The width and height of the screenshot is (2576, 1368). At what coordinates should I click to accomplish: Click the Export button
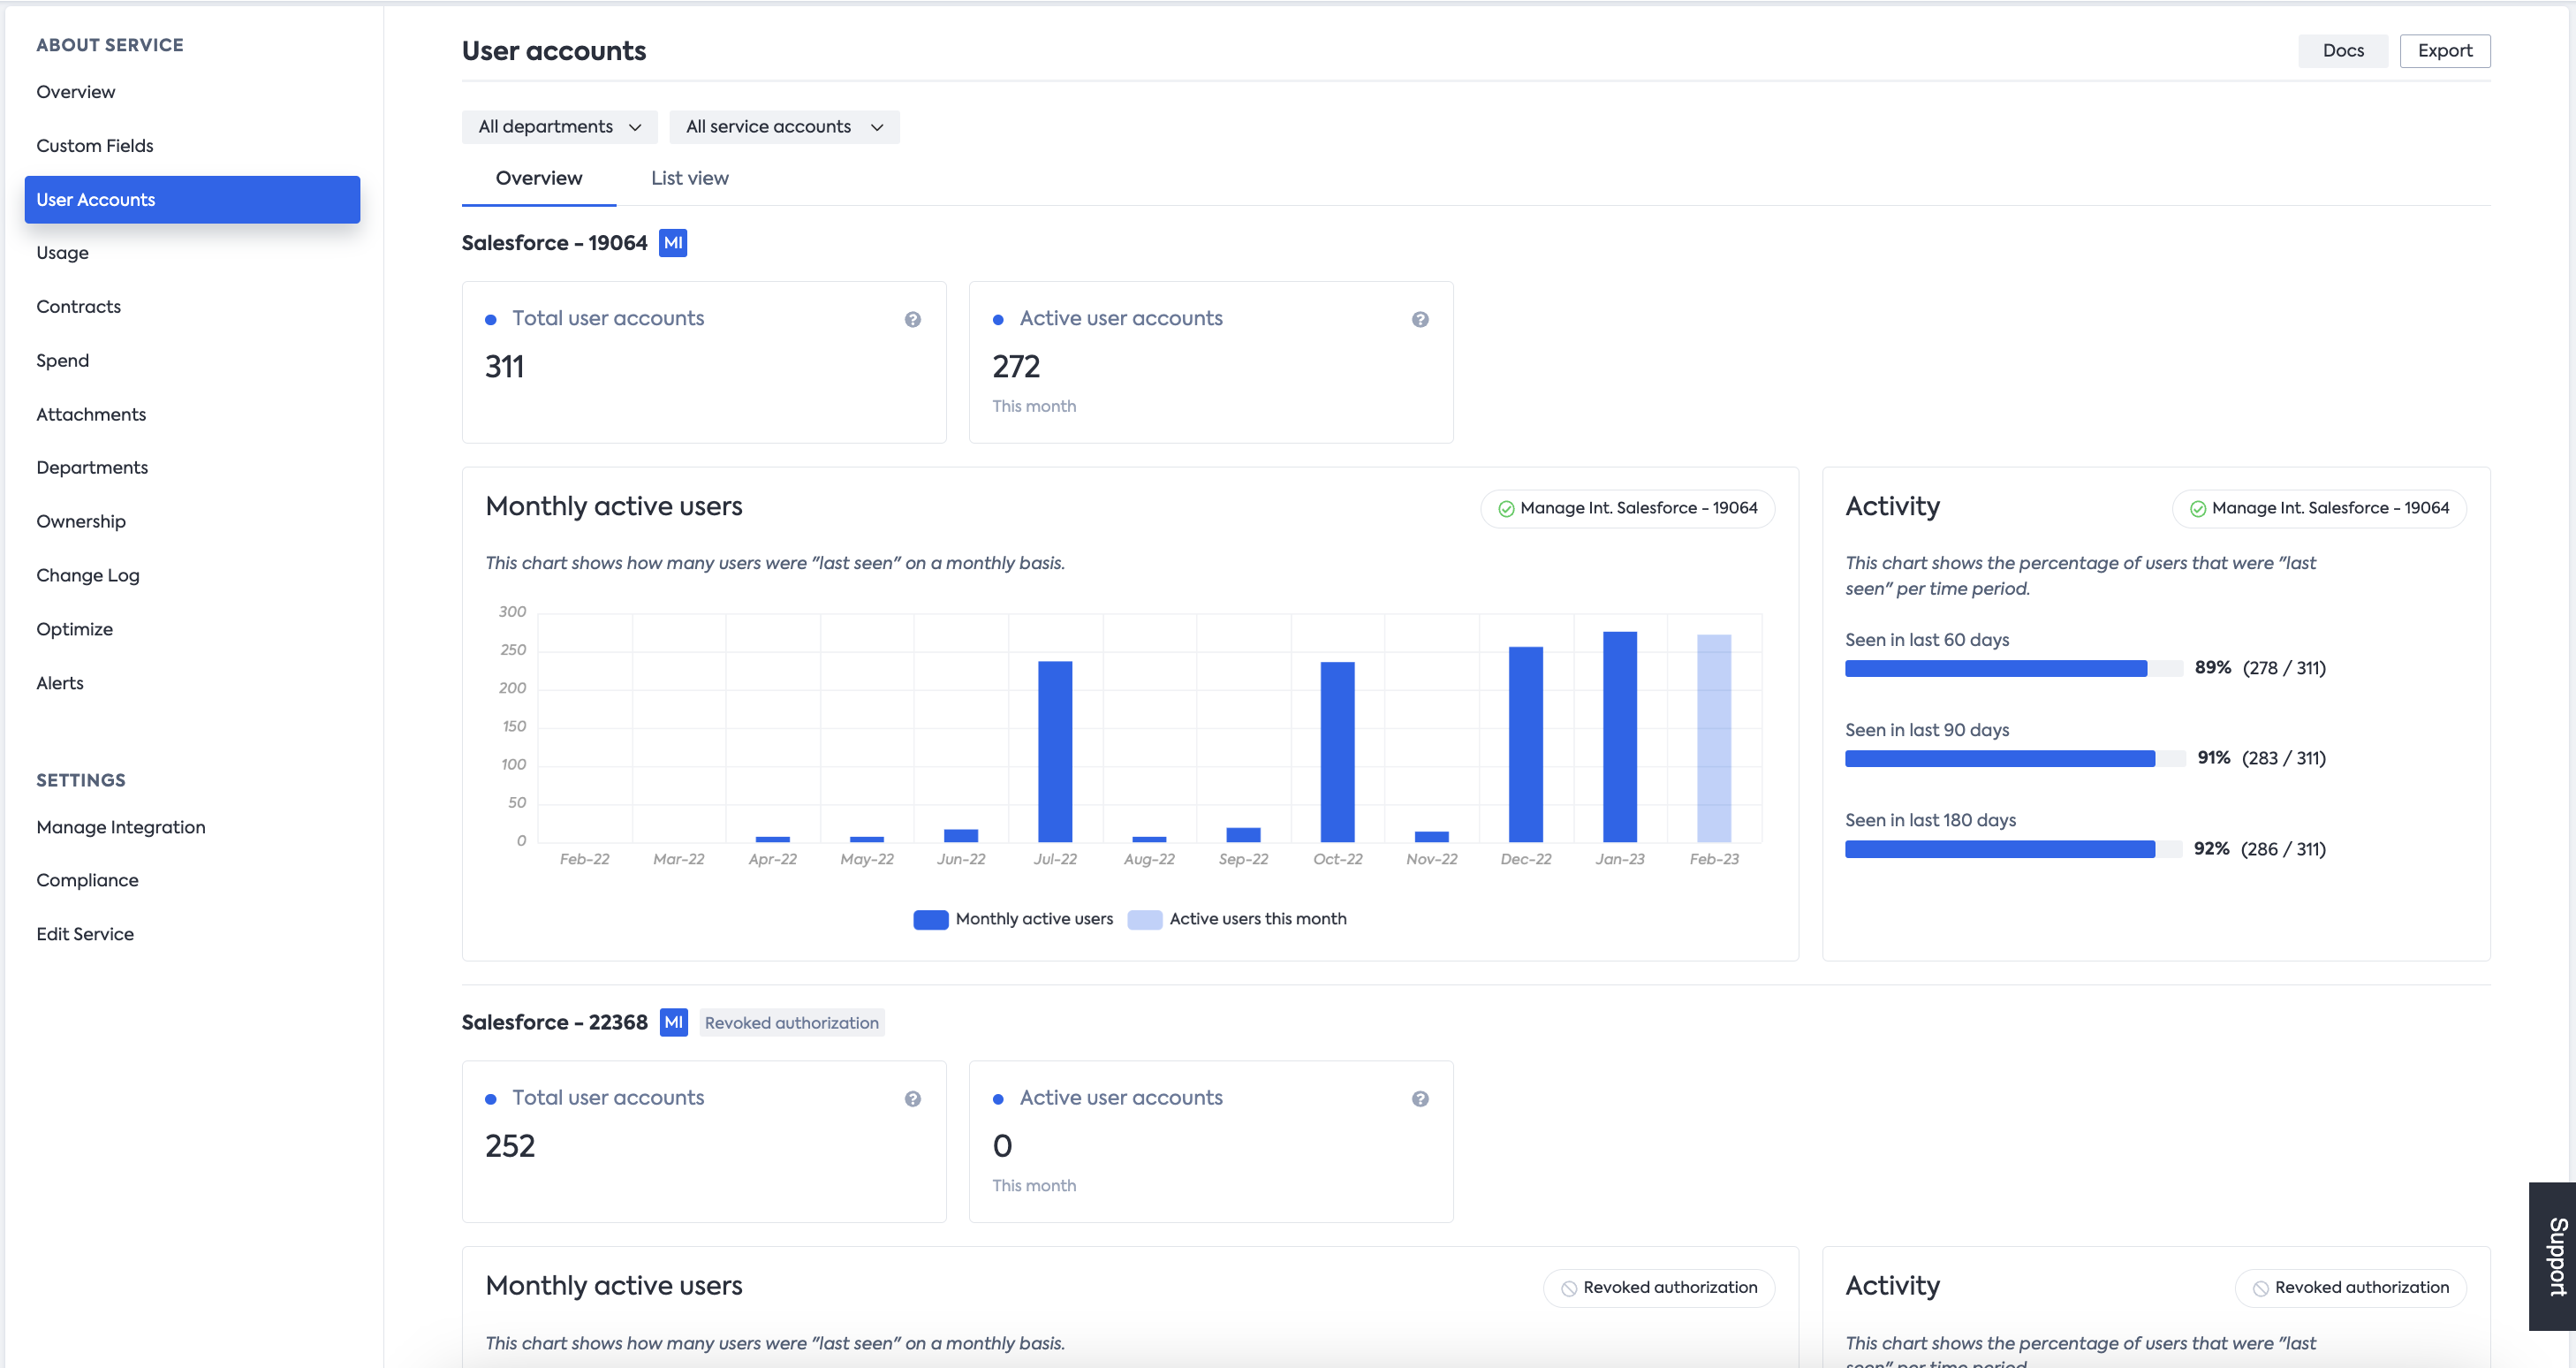point(2444,51)
